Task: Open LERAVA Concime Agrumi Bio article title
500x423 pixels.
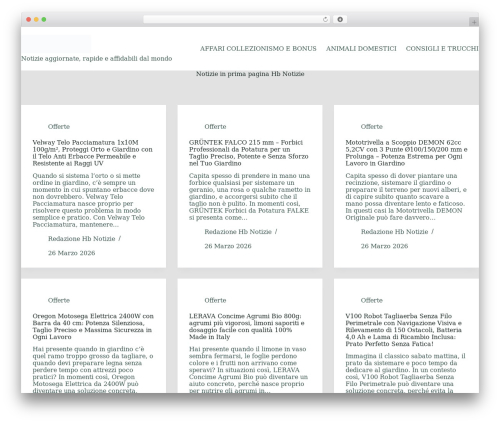Action: tap(247, 326)
